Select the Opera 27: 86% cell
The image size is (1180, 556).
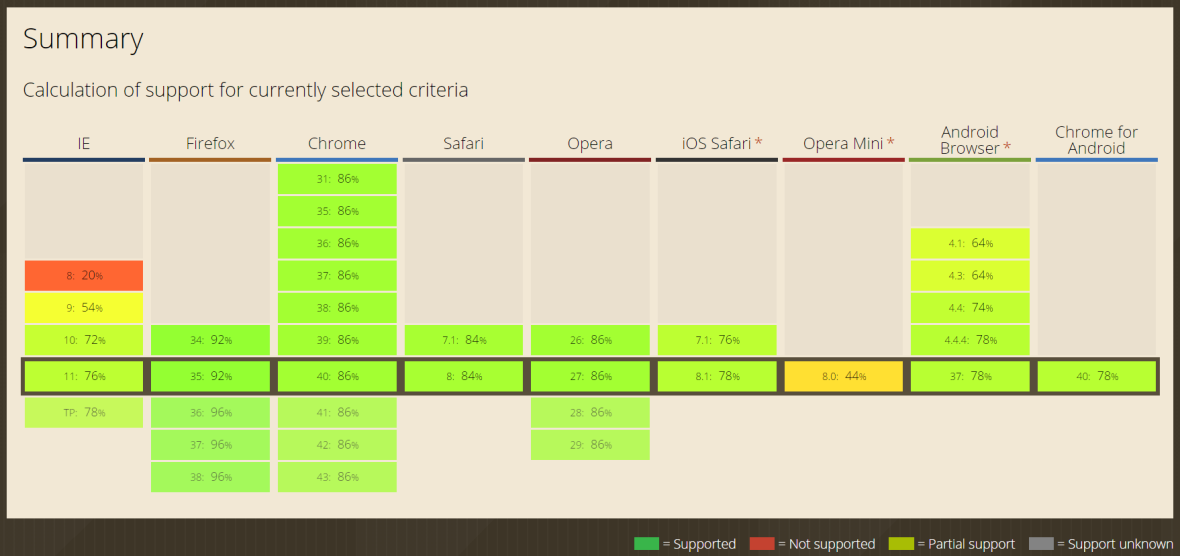[590, 376]
